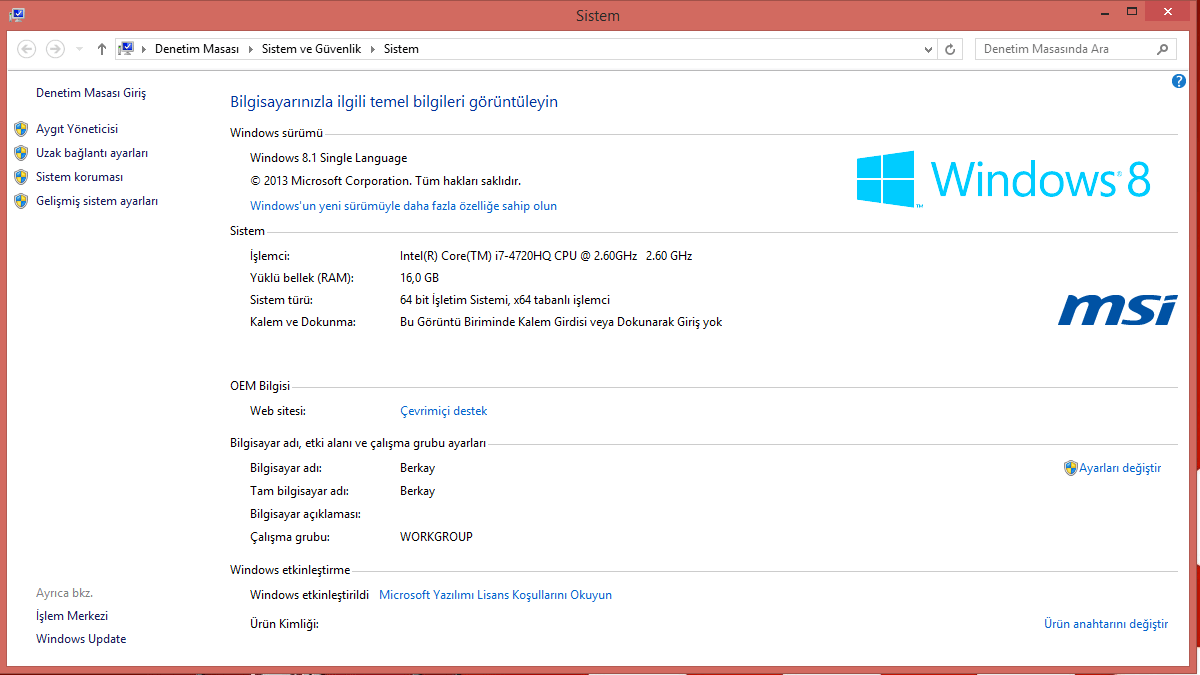Select text Windows 8.1 Single Language
Viewport: 1200px width, 675px height.
pyautogui.click(x=328, y=158)
